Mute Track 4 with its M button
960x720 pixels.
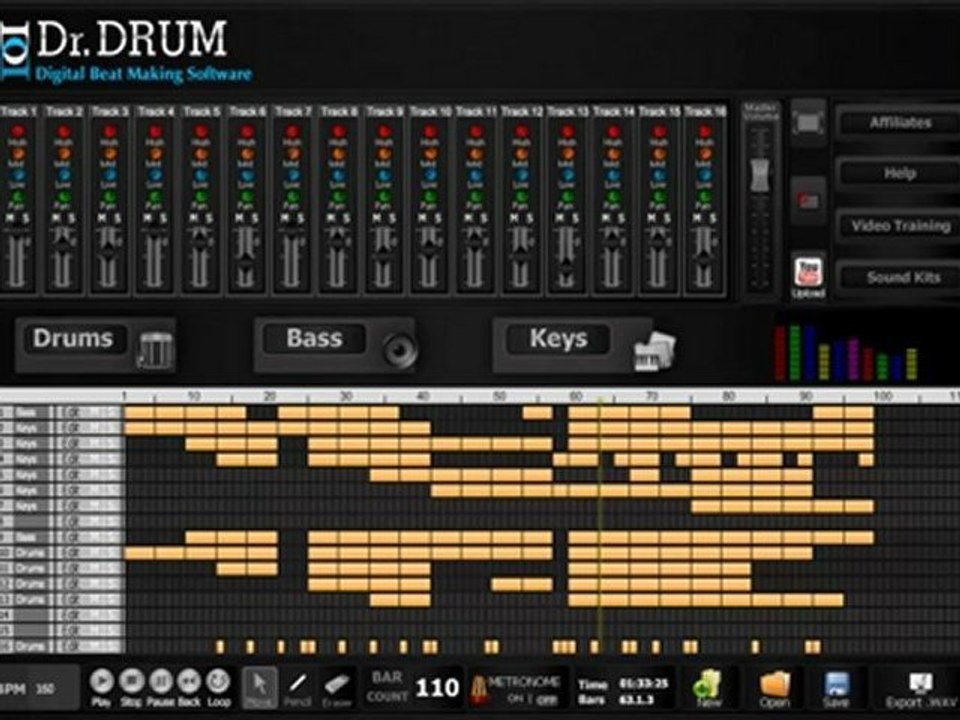[x=148, y=219]
